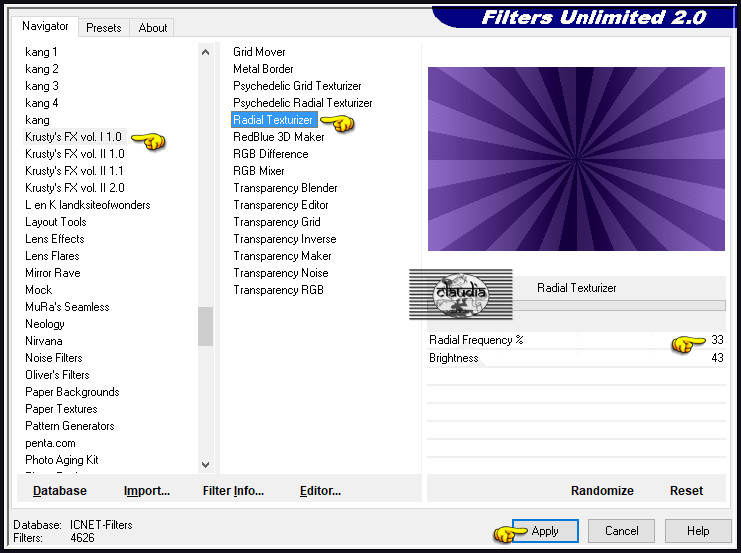Click the category list scroll up arrow
This screenshot has height=553, width=741.
[206, 52]
